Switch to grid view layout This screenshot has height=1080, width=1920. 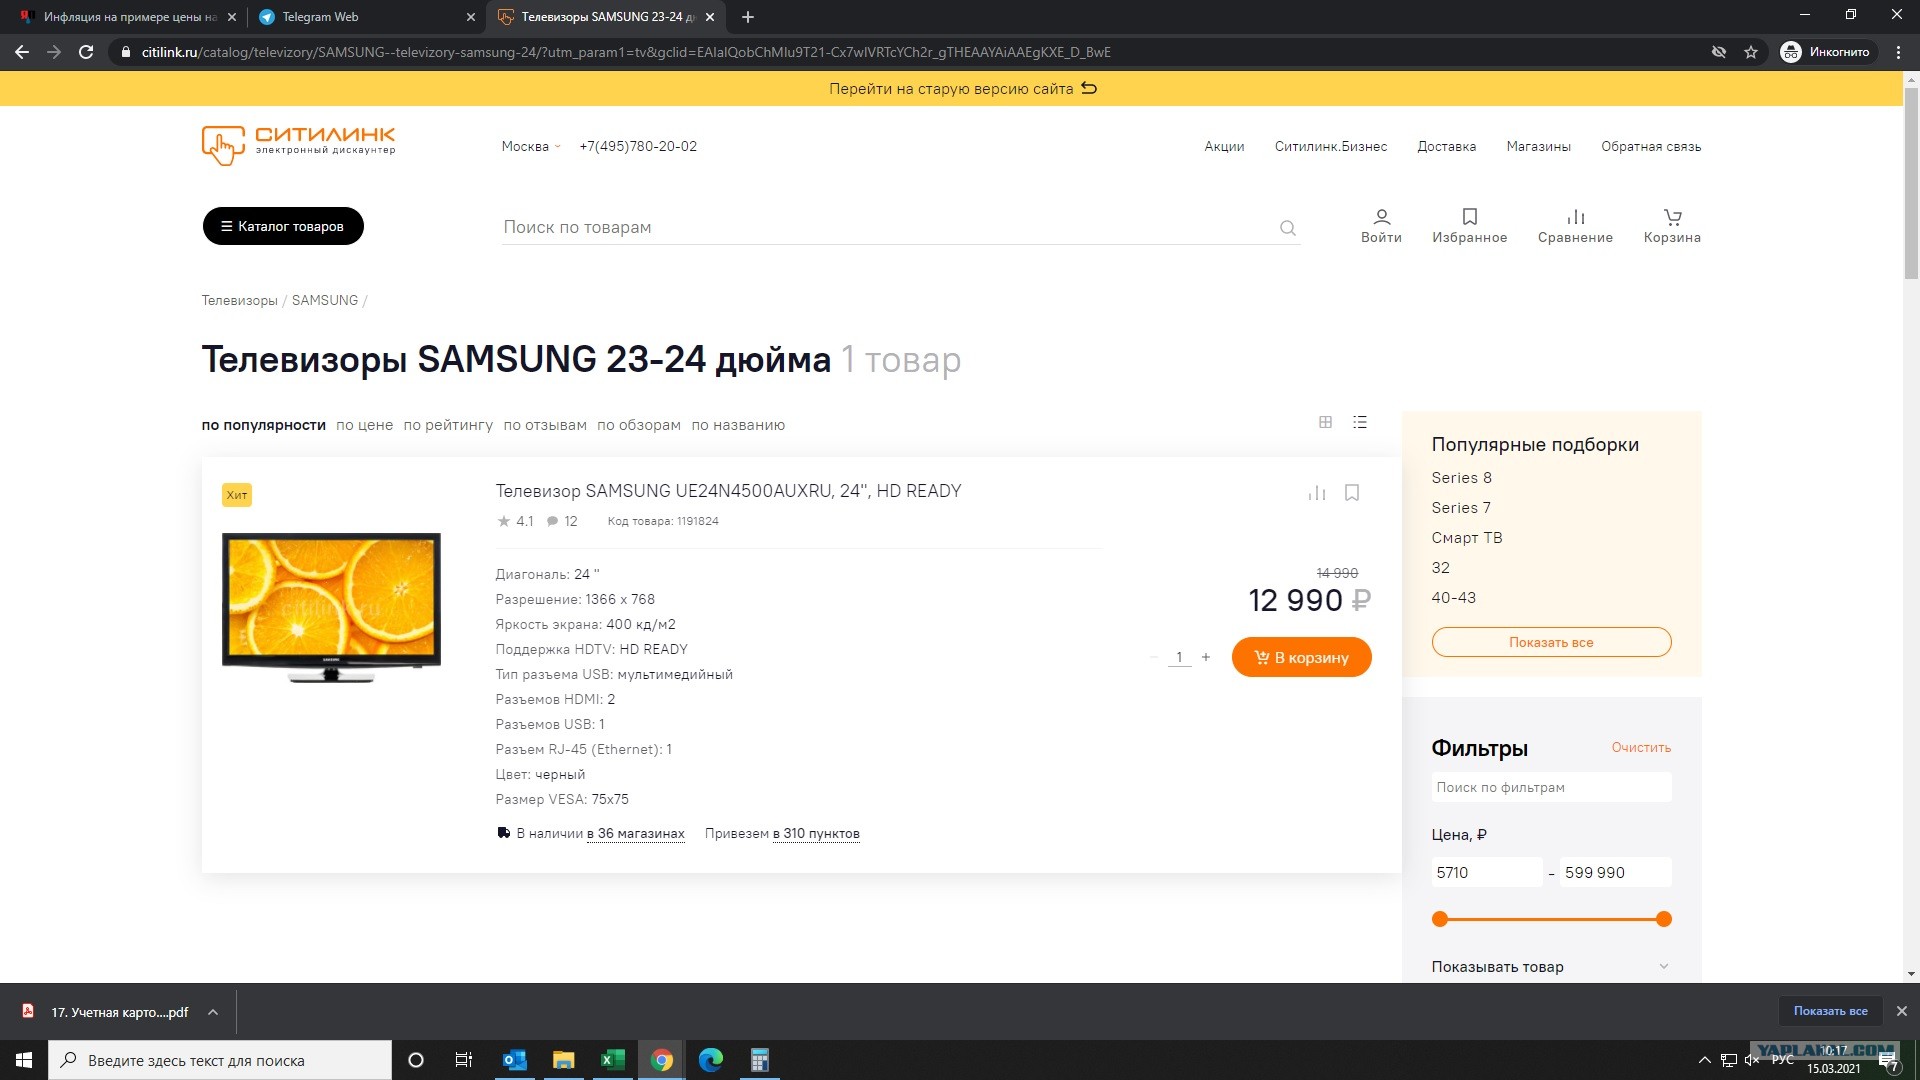pyautogui.click(x=1325, y=422)
